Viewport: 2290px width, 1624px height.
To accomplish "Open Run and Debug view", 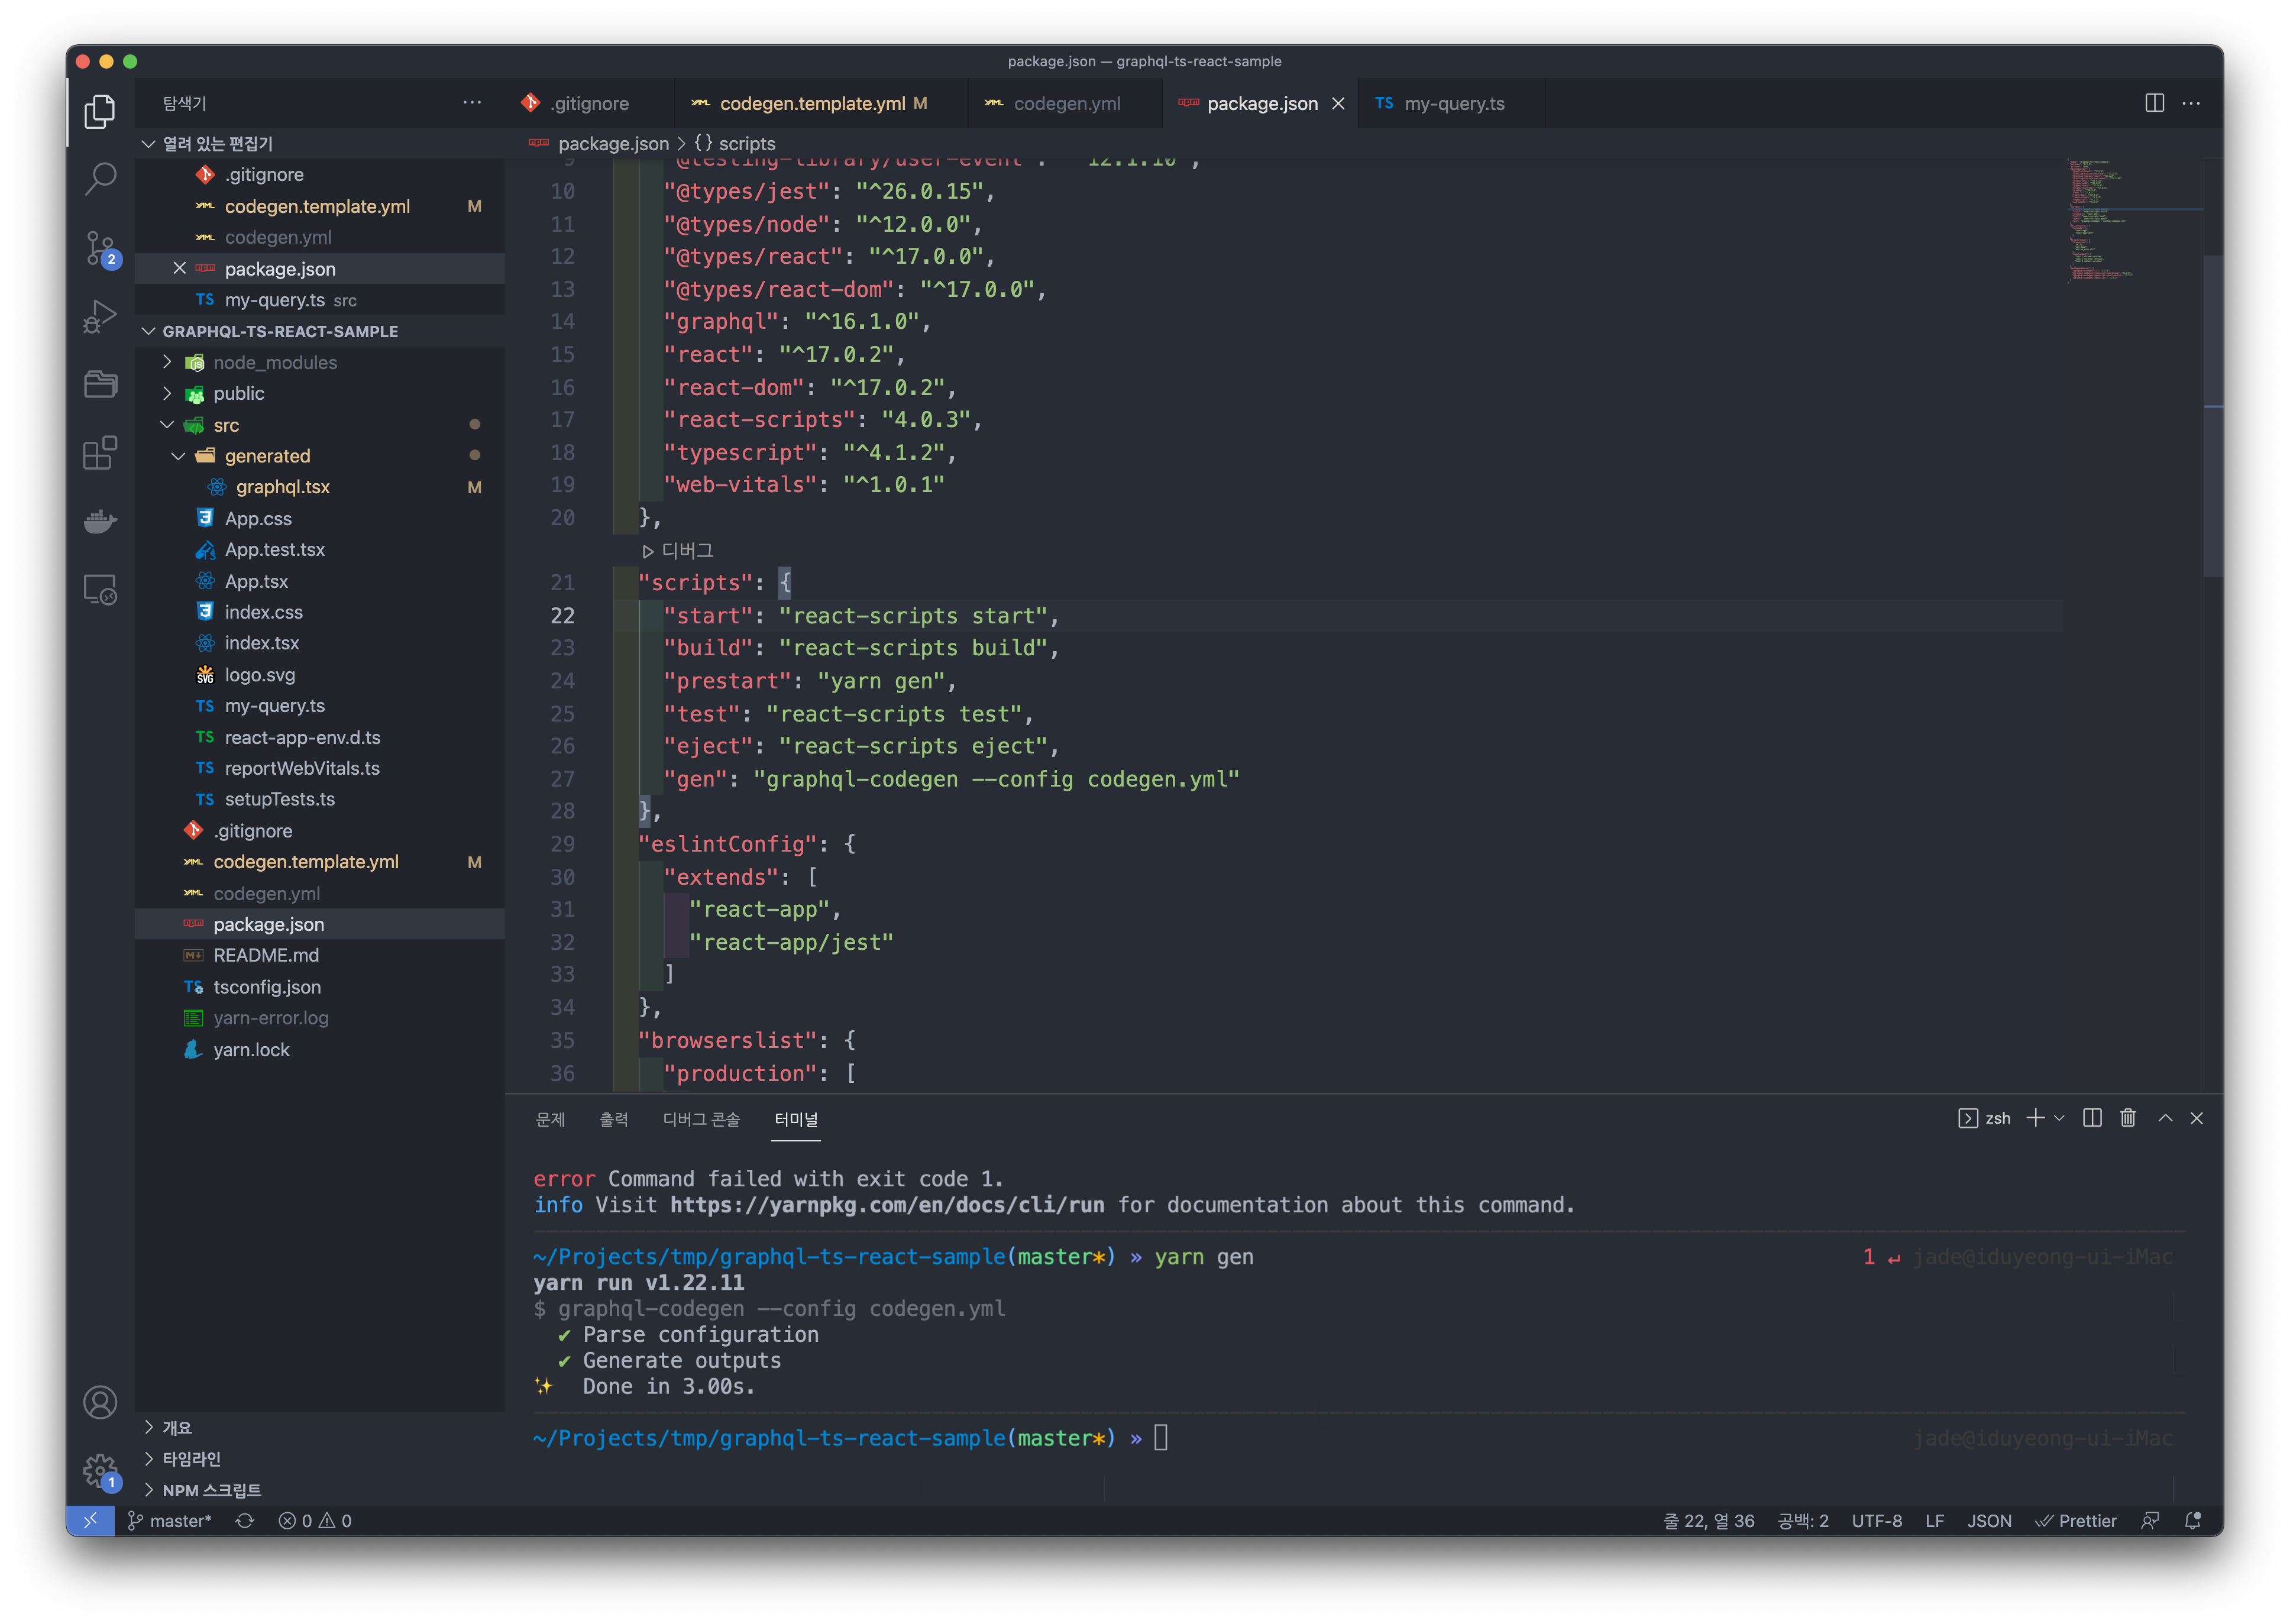I will 100,316.
